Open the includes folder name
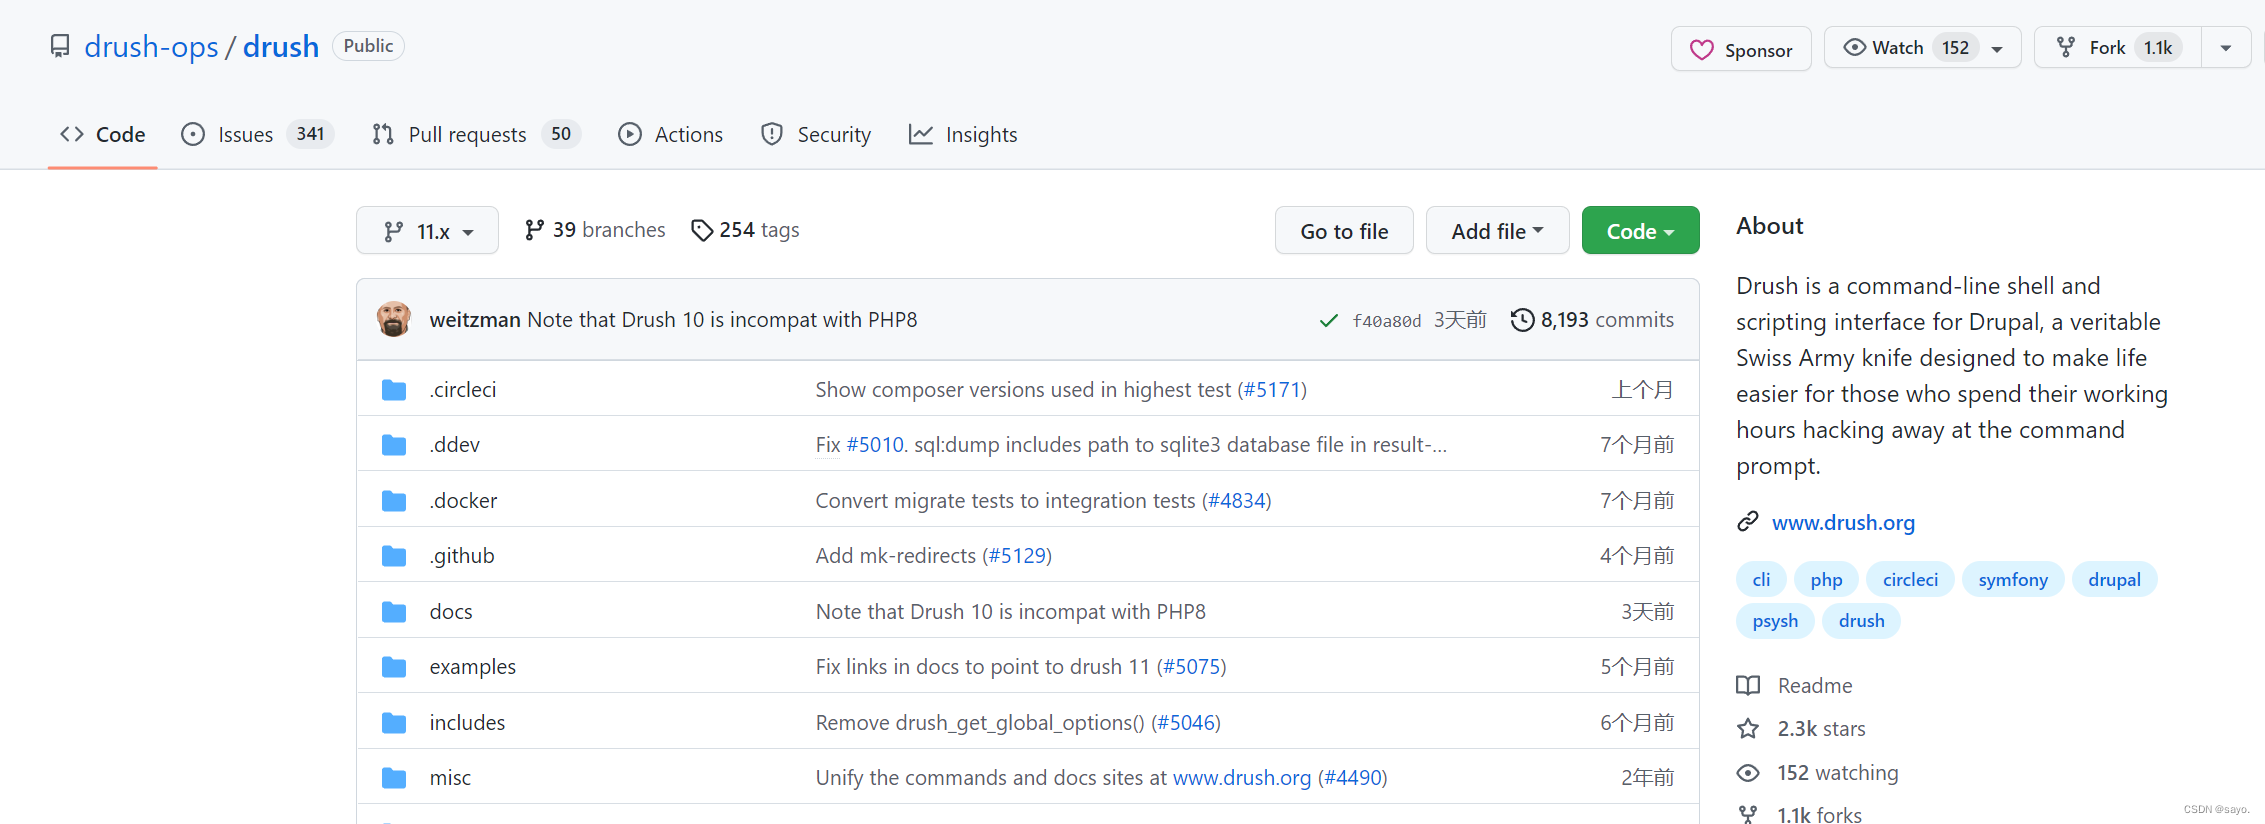 [467, 723]
